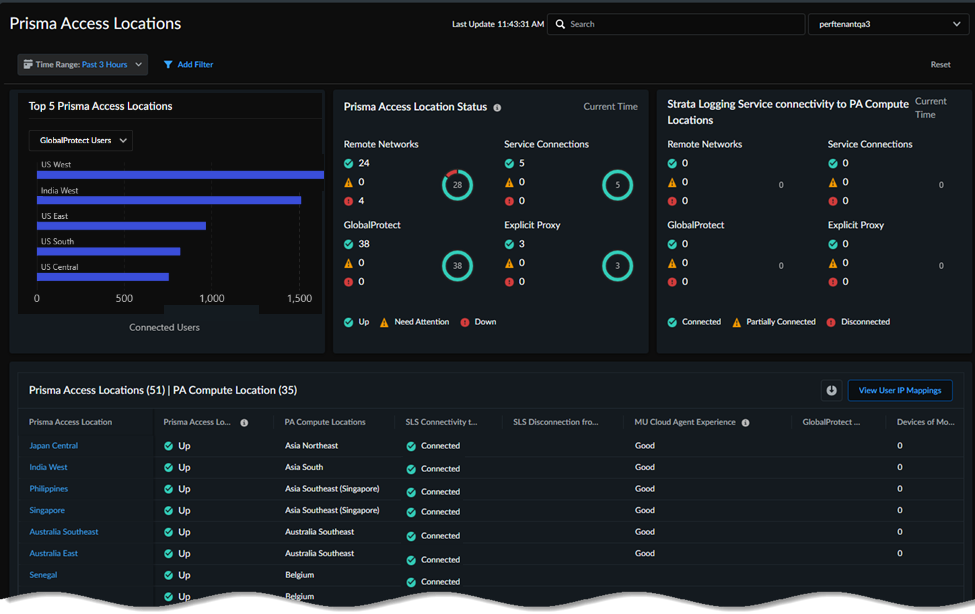This screenshot has width=975, height=614.
Task: Expand the GlobalProtect Users dropdown
Action: coord(80,141)
